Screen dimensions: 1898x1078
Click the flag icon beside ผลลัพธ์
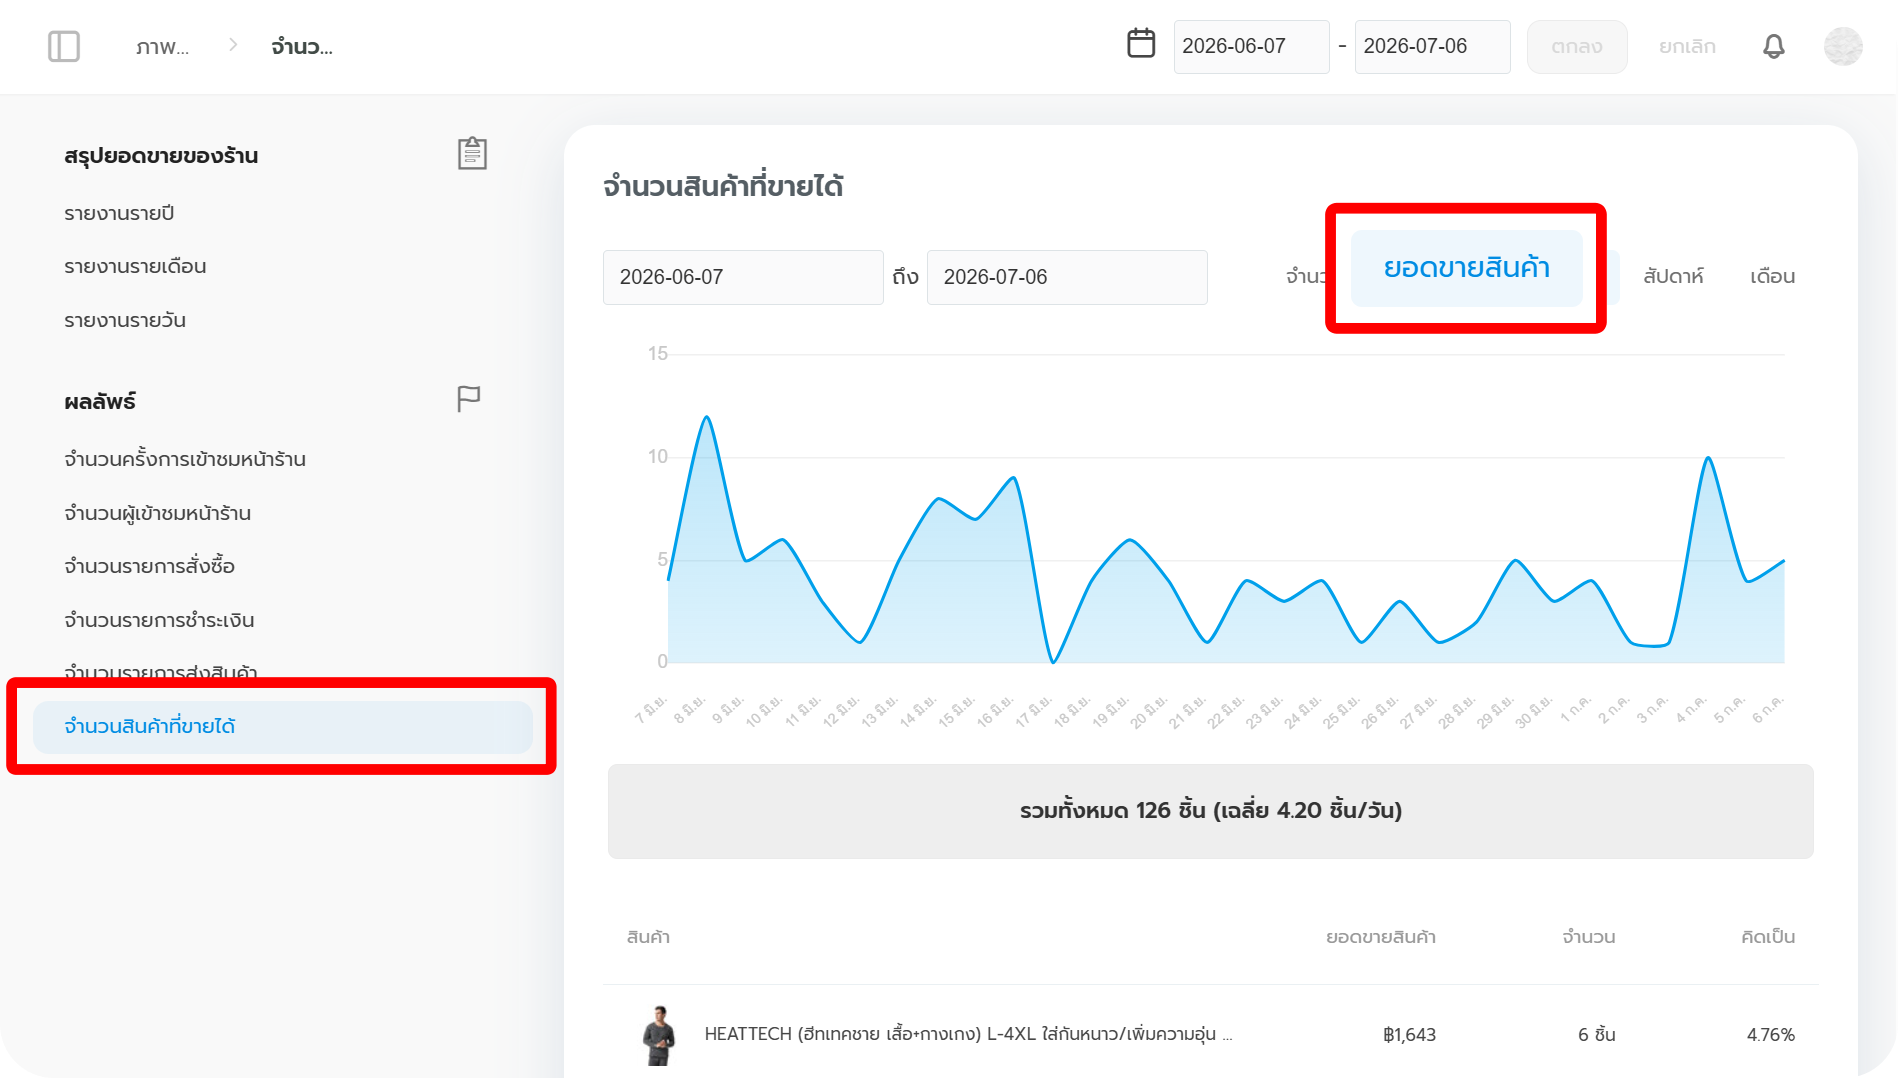pyautogui.click(x=468, y=399)
